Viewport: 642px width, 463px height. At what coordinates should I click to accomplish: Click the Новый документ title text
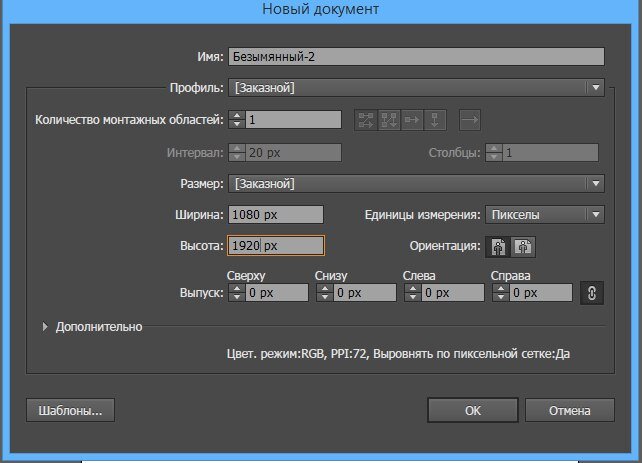(321, 9)
